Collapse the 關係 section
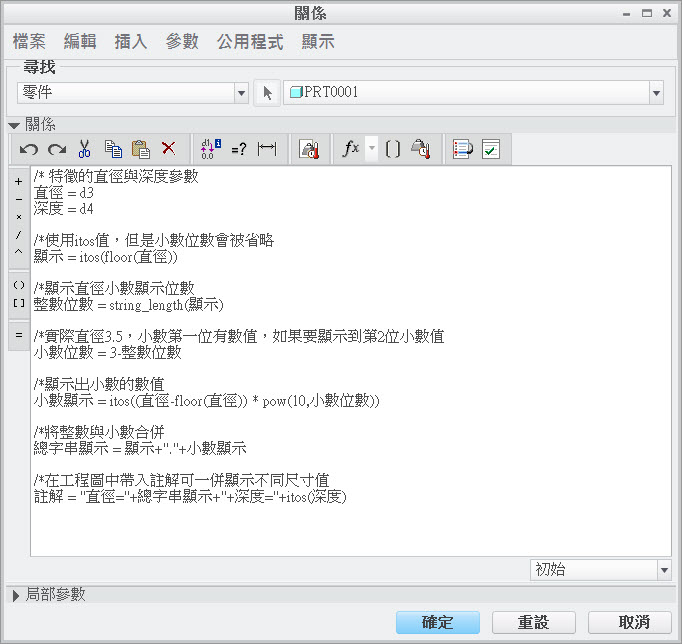 point(14,126)
